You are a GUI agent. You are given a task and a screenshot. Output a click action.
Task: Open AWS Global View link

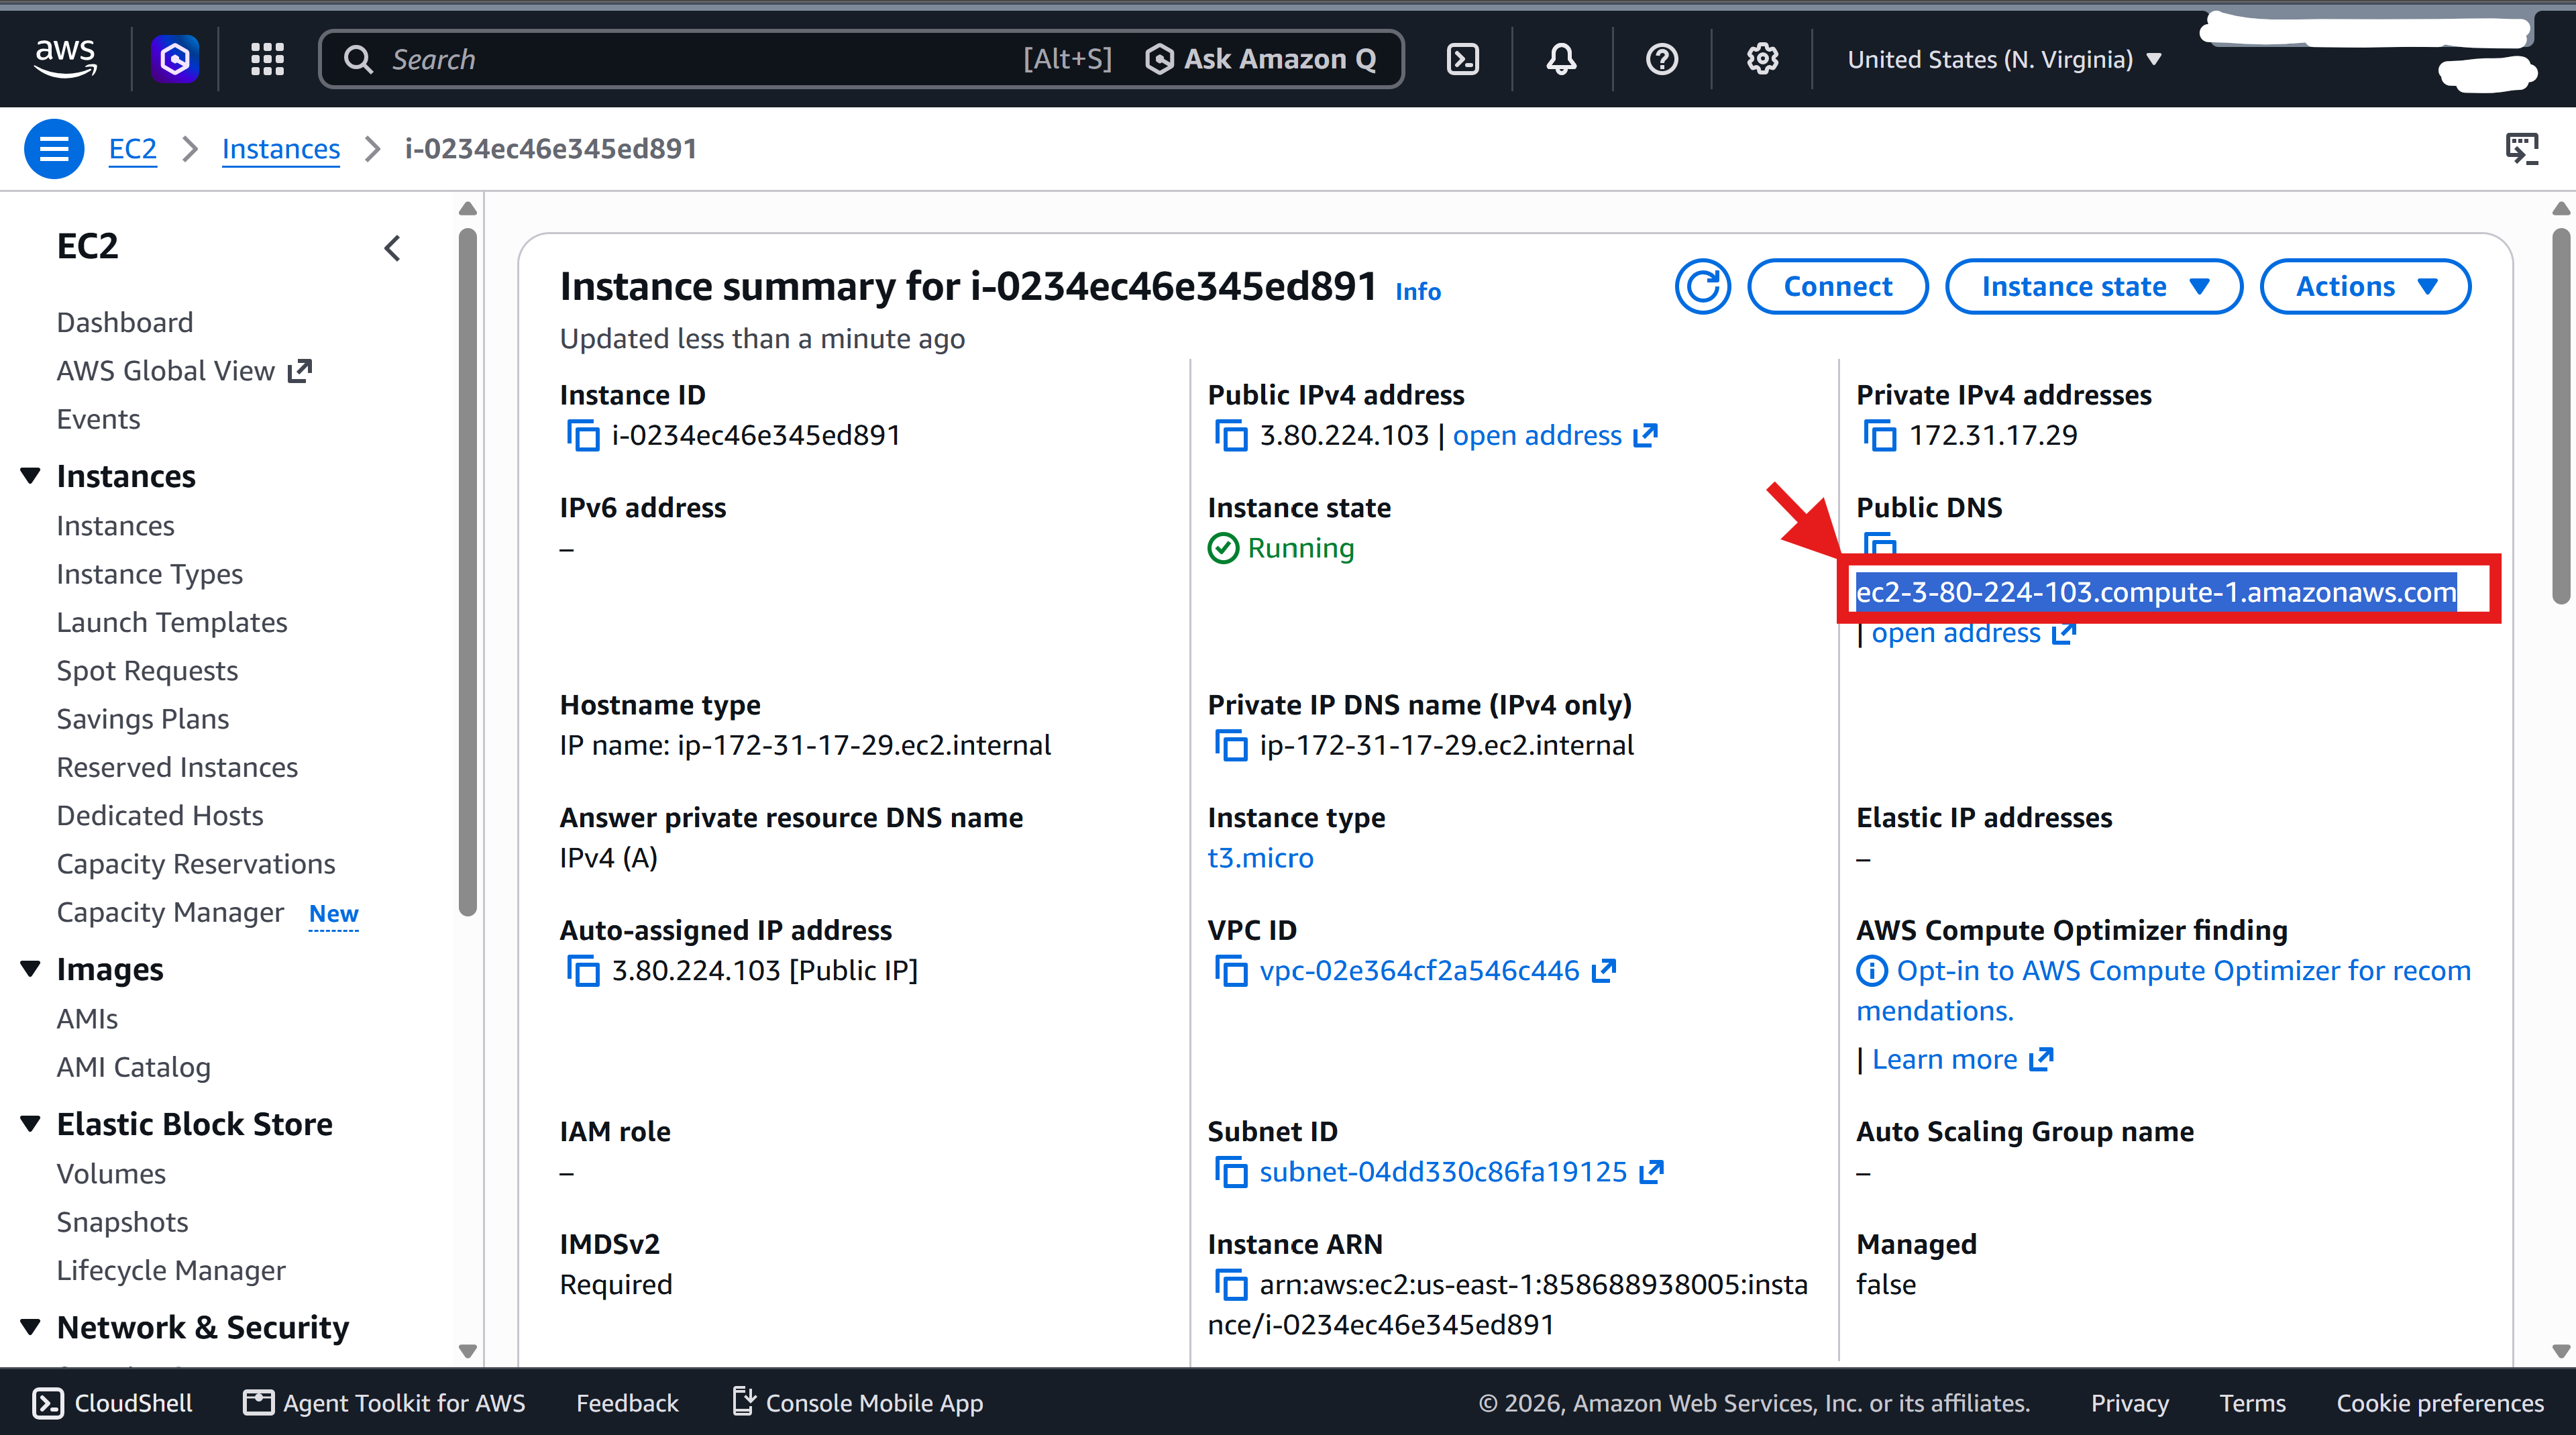[185, 370]
